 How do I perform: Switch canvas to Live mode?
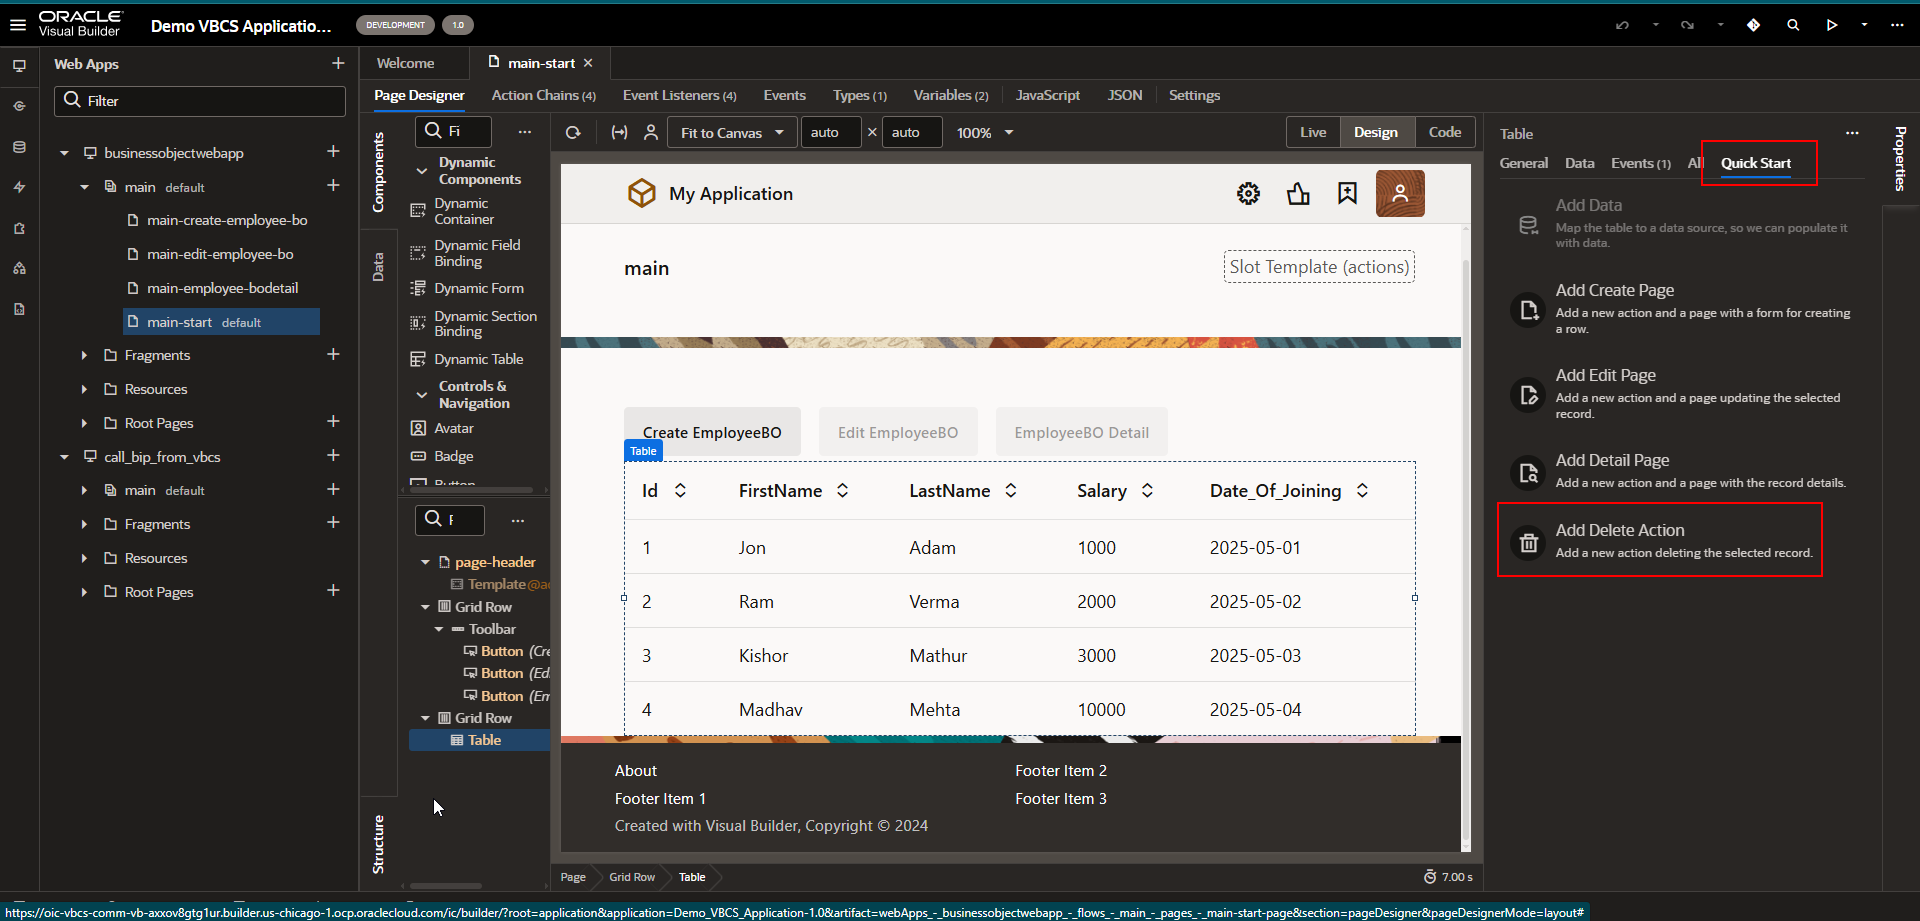tap(1312, 132)
